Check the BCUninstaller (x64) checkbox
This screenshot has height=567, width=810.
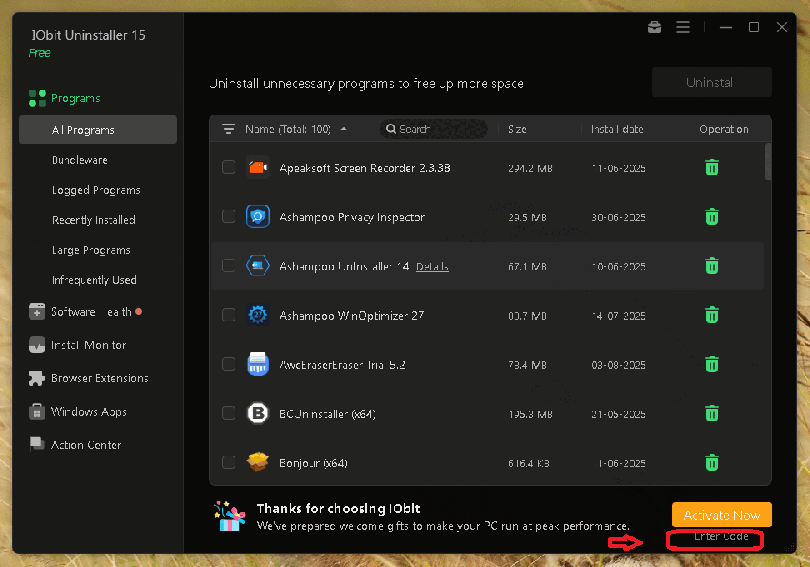(x=228, y=413)
